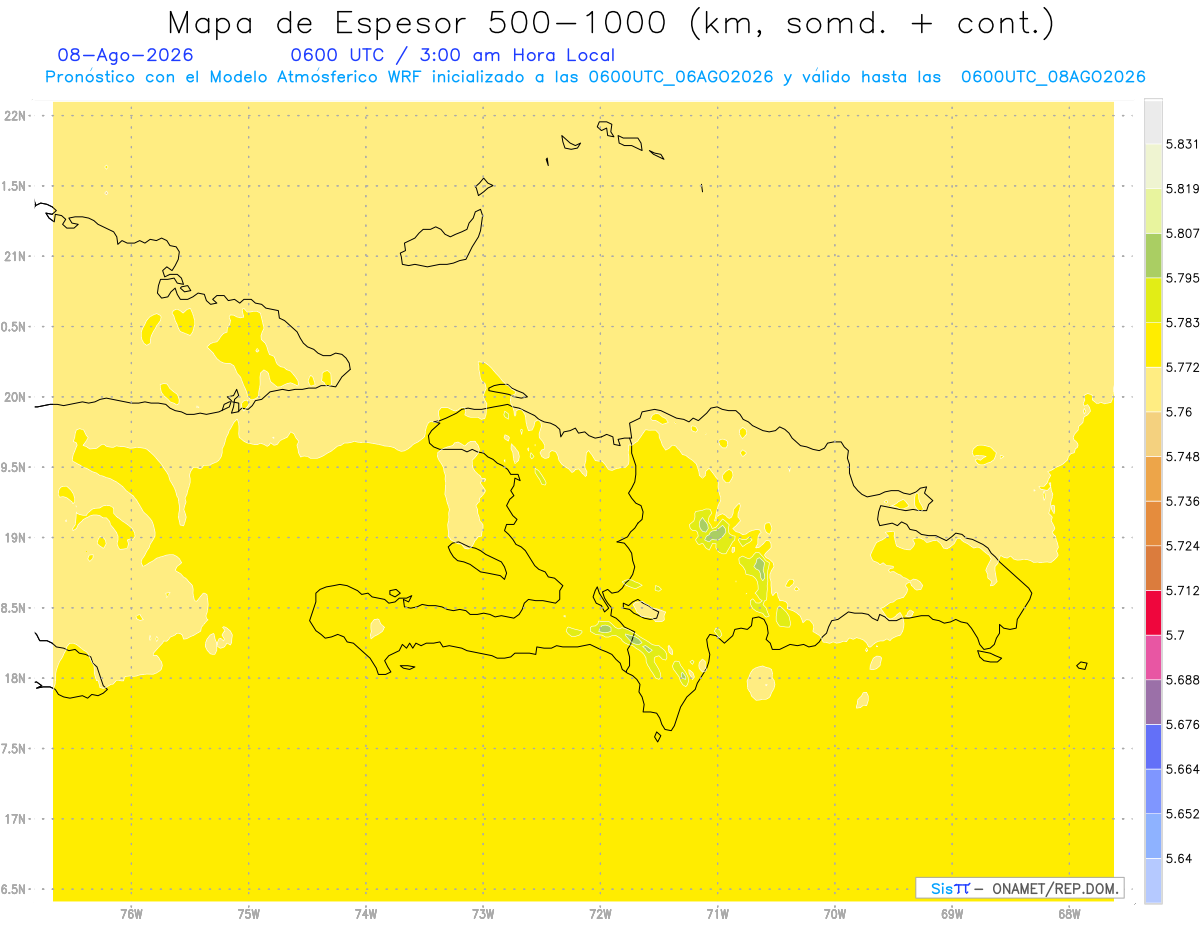The width and height of the screenshot is (1200, 927).
Task: Click the colorbar value 5.688
Action: coord(1183,680)
